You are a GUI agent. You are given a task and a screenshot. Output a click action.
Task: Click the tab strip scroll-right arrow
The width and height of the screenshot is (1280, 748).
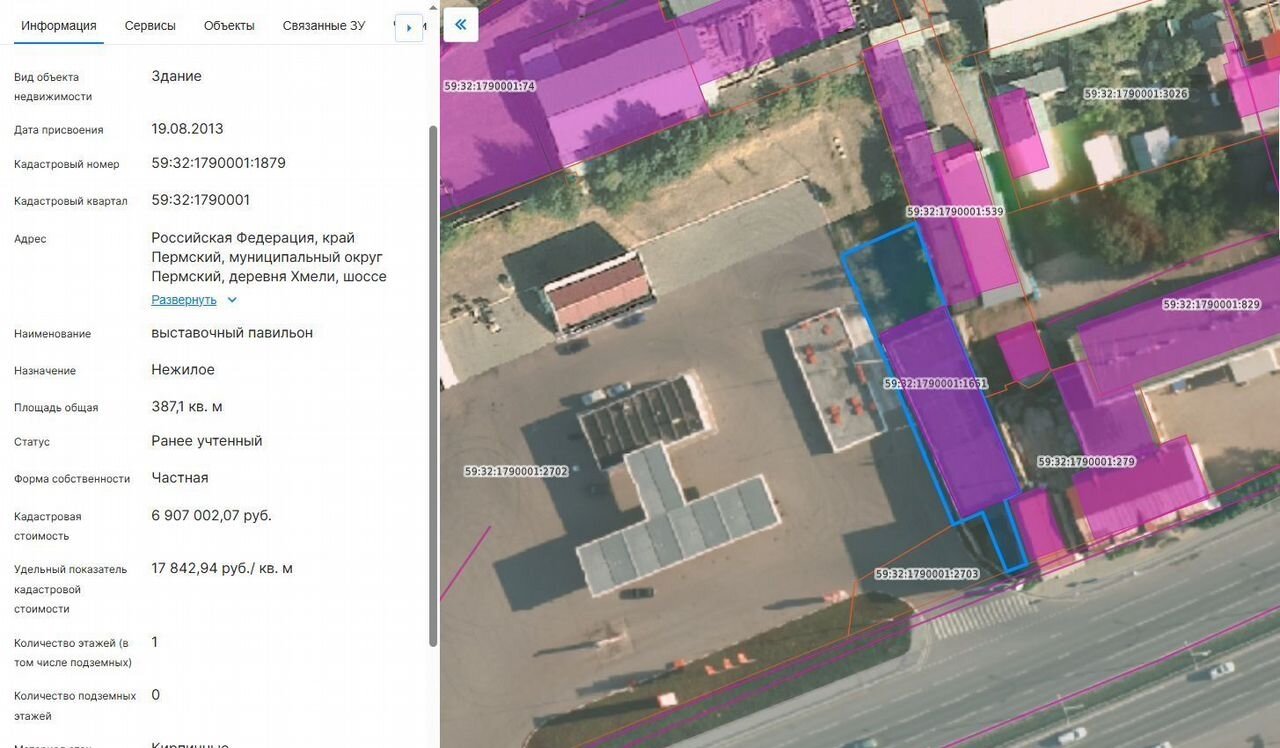(x=409, y=28)
